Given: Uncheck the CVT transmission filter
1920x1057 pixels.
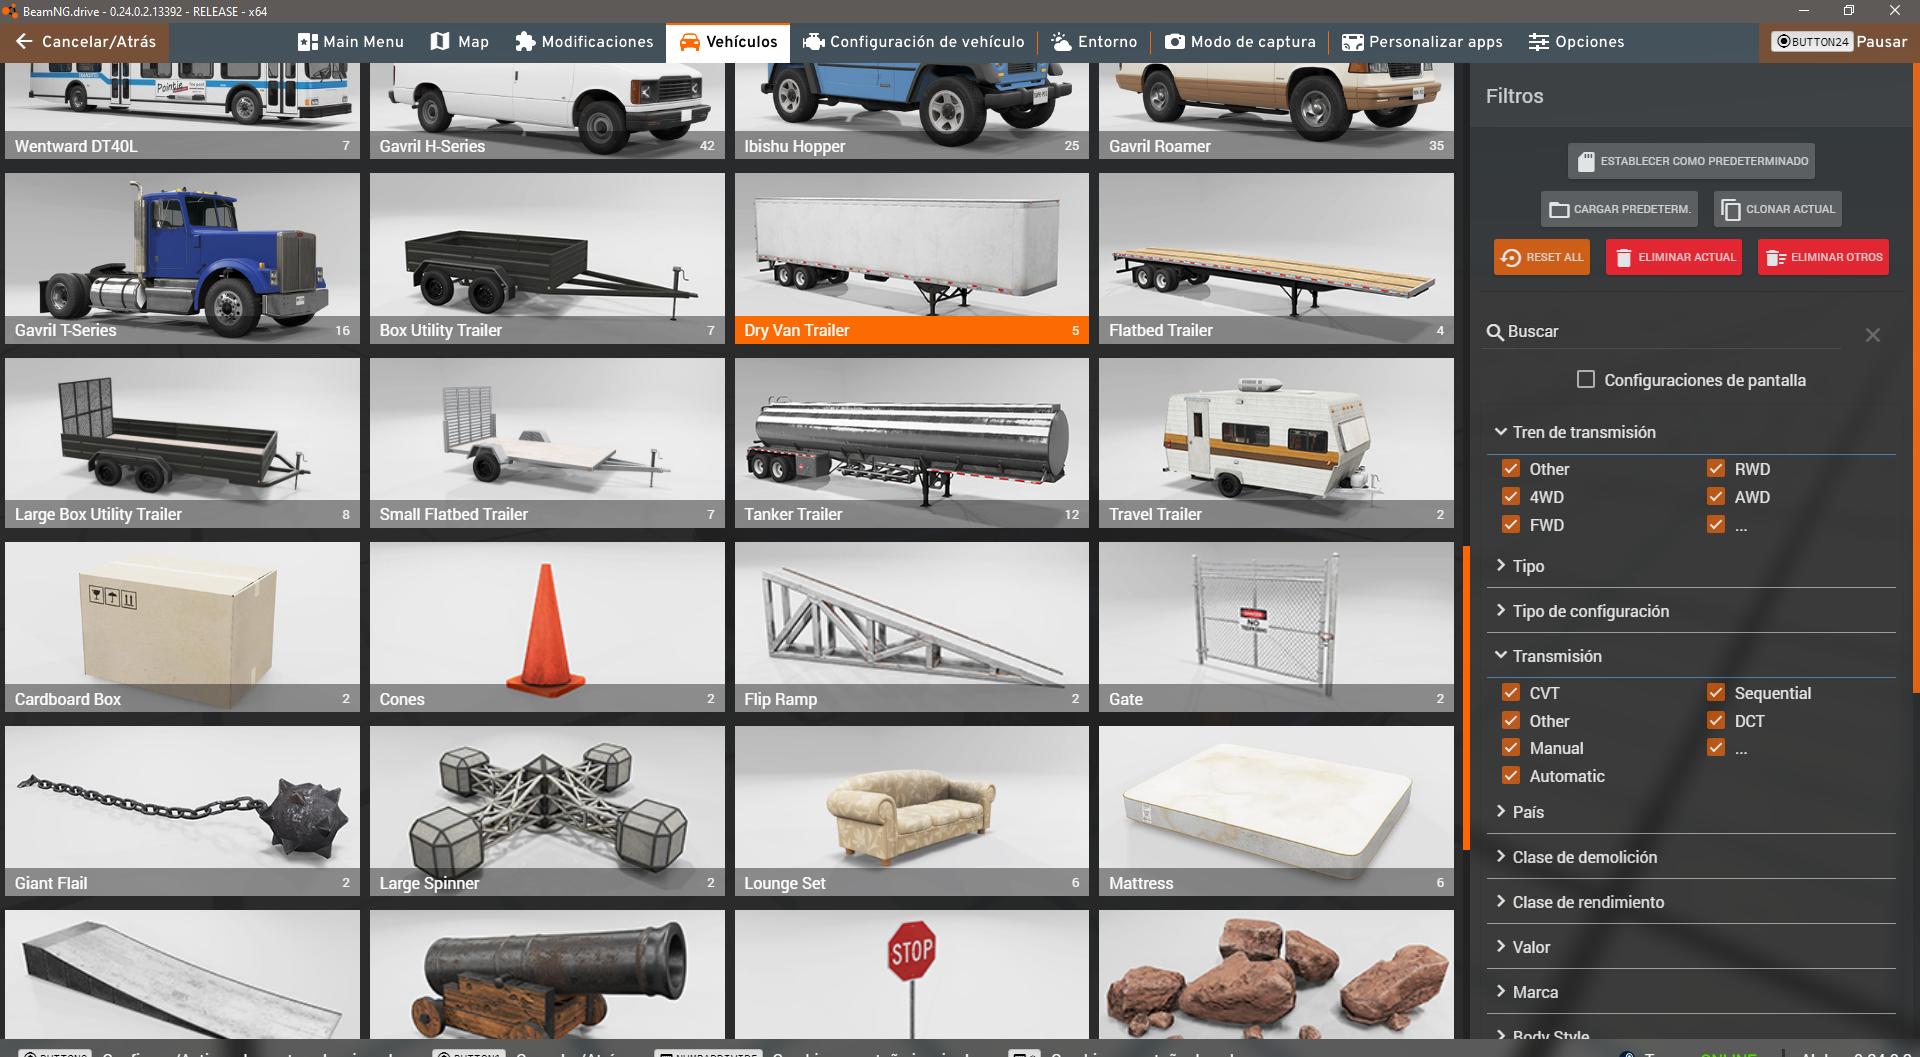Looking at the screenshot, I should pyautogui.click(x=1511, y=693).
